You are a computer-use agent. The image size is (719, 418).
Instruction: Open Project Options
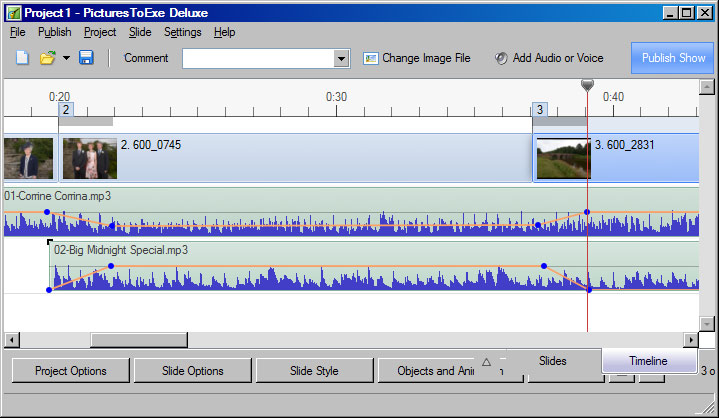click(x=70, y=371)
